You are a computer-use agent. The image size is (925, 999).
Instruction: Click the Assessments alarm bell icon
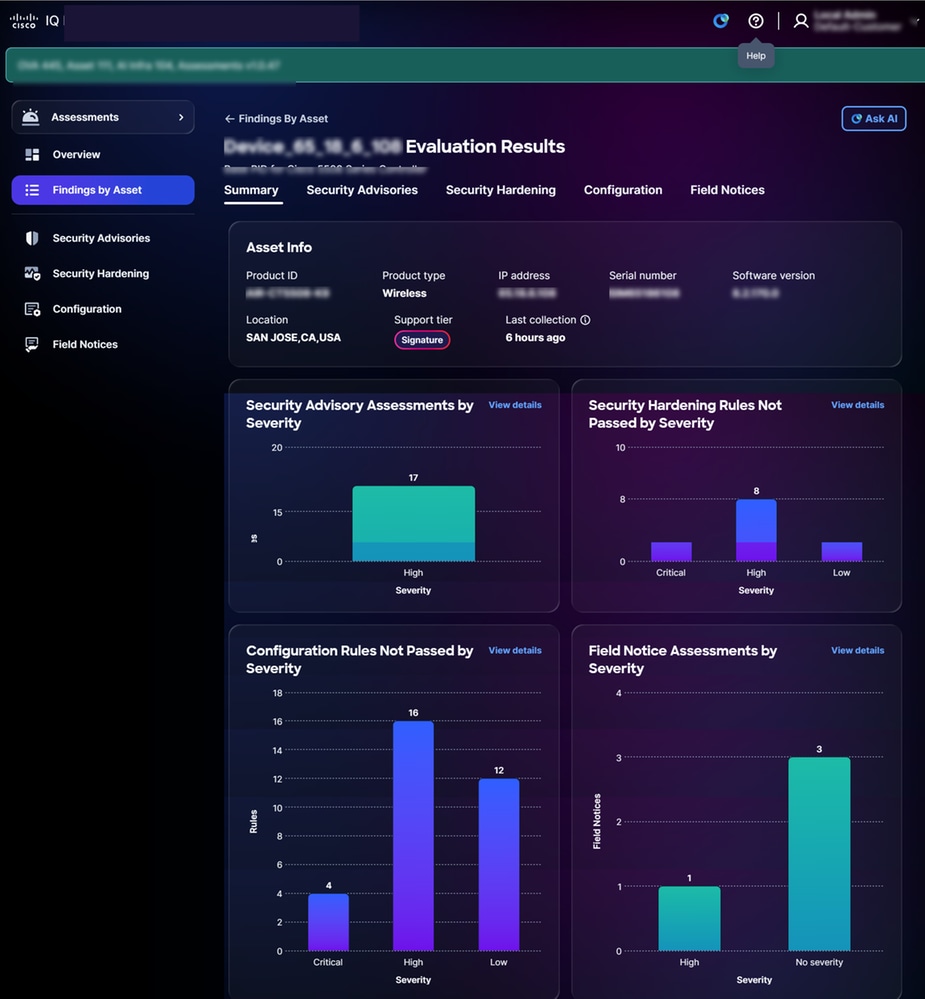pyautogui.click(x=31, y=117)
